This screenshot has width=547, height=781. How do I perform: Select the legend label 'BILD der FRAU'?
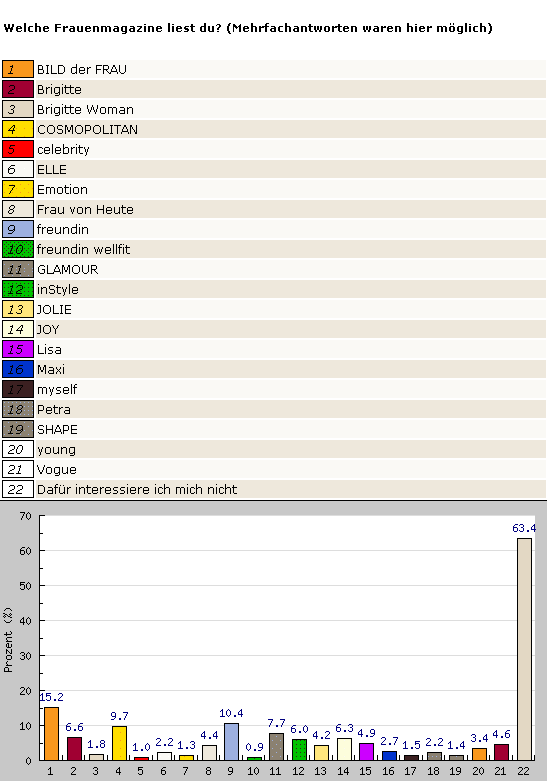click(x=82, y=69)
